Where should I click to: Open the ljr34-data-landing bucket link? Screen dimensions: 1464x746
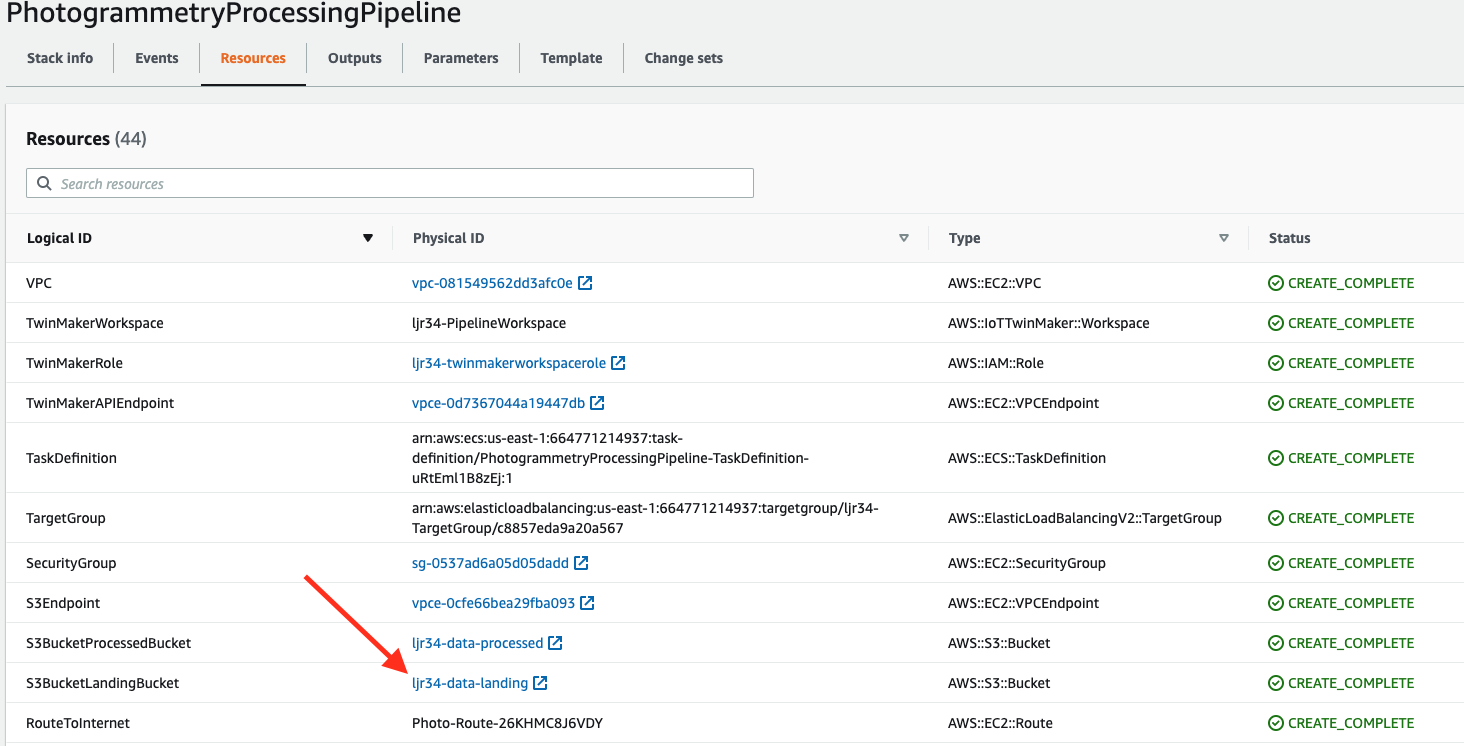tap(470, 683)
